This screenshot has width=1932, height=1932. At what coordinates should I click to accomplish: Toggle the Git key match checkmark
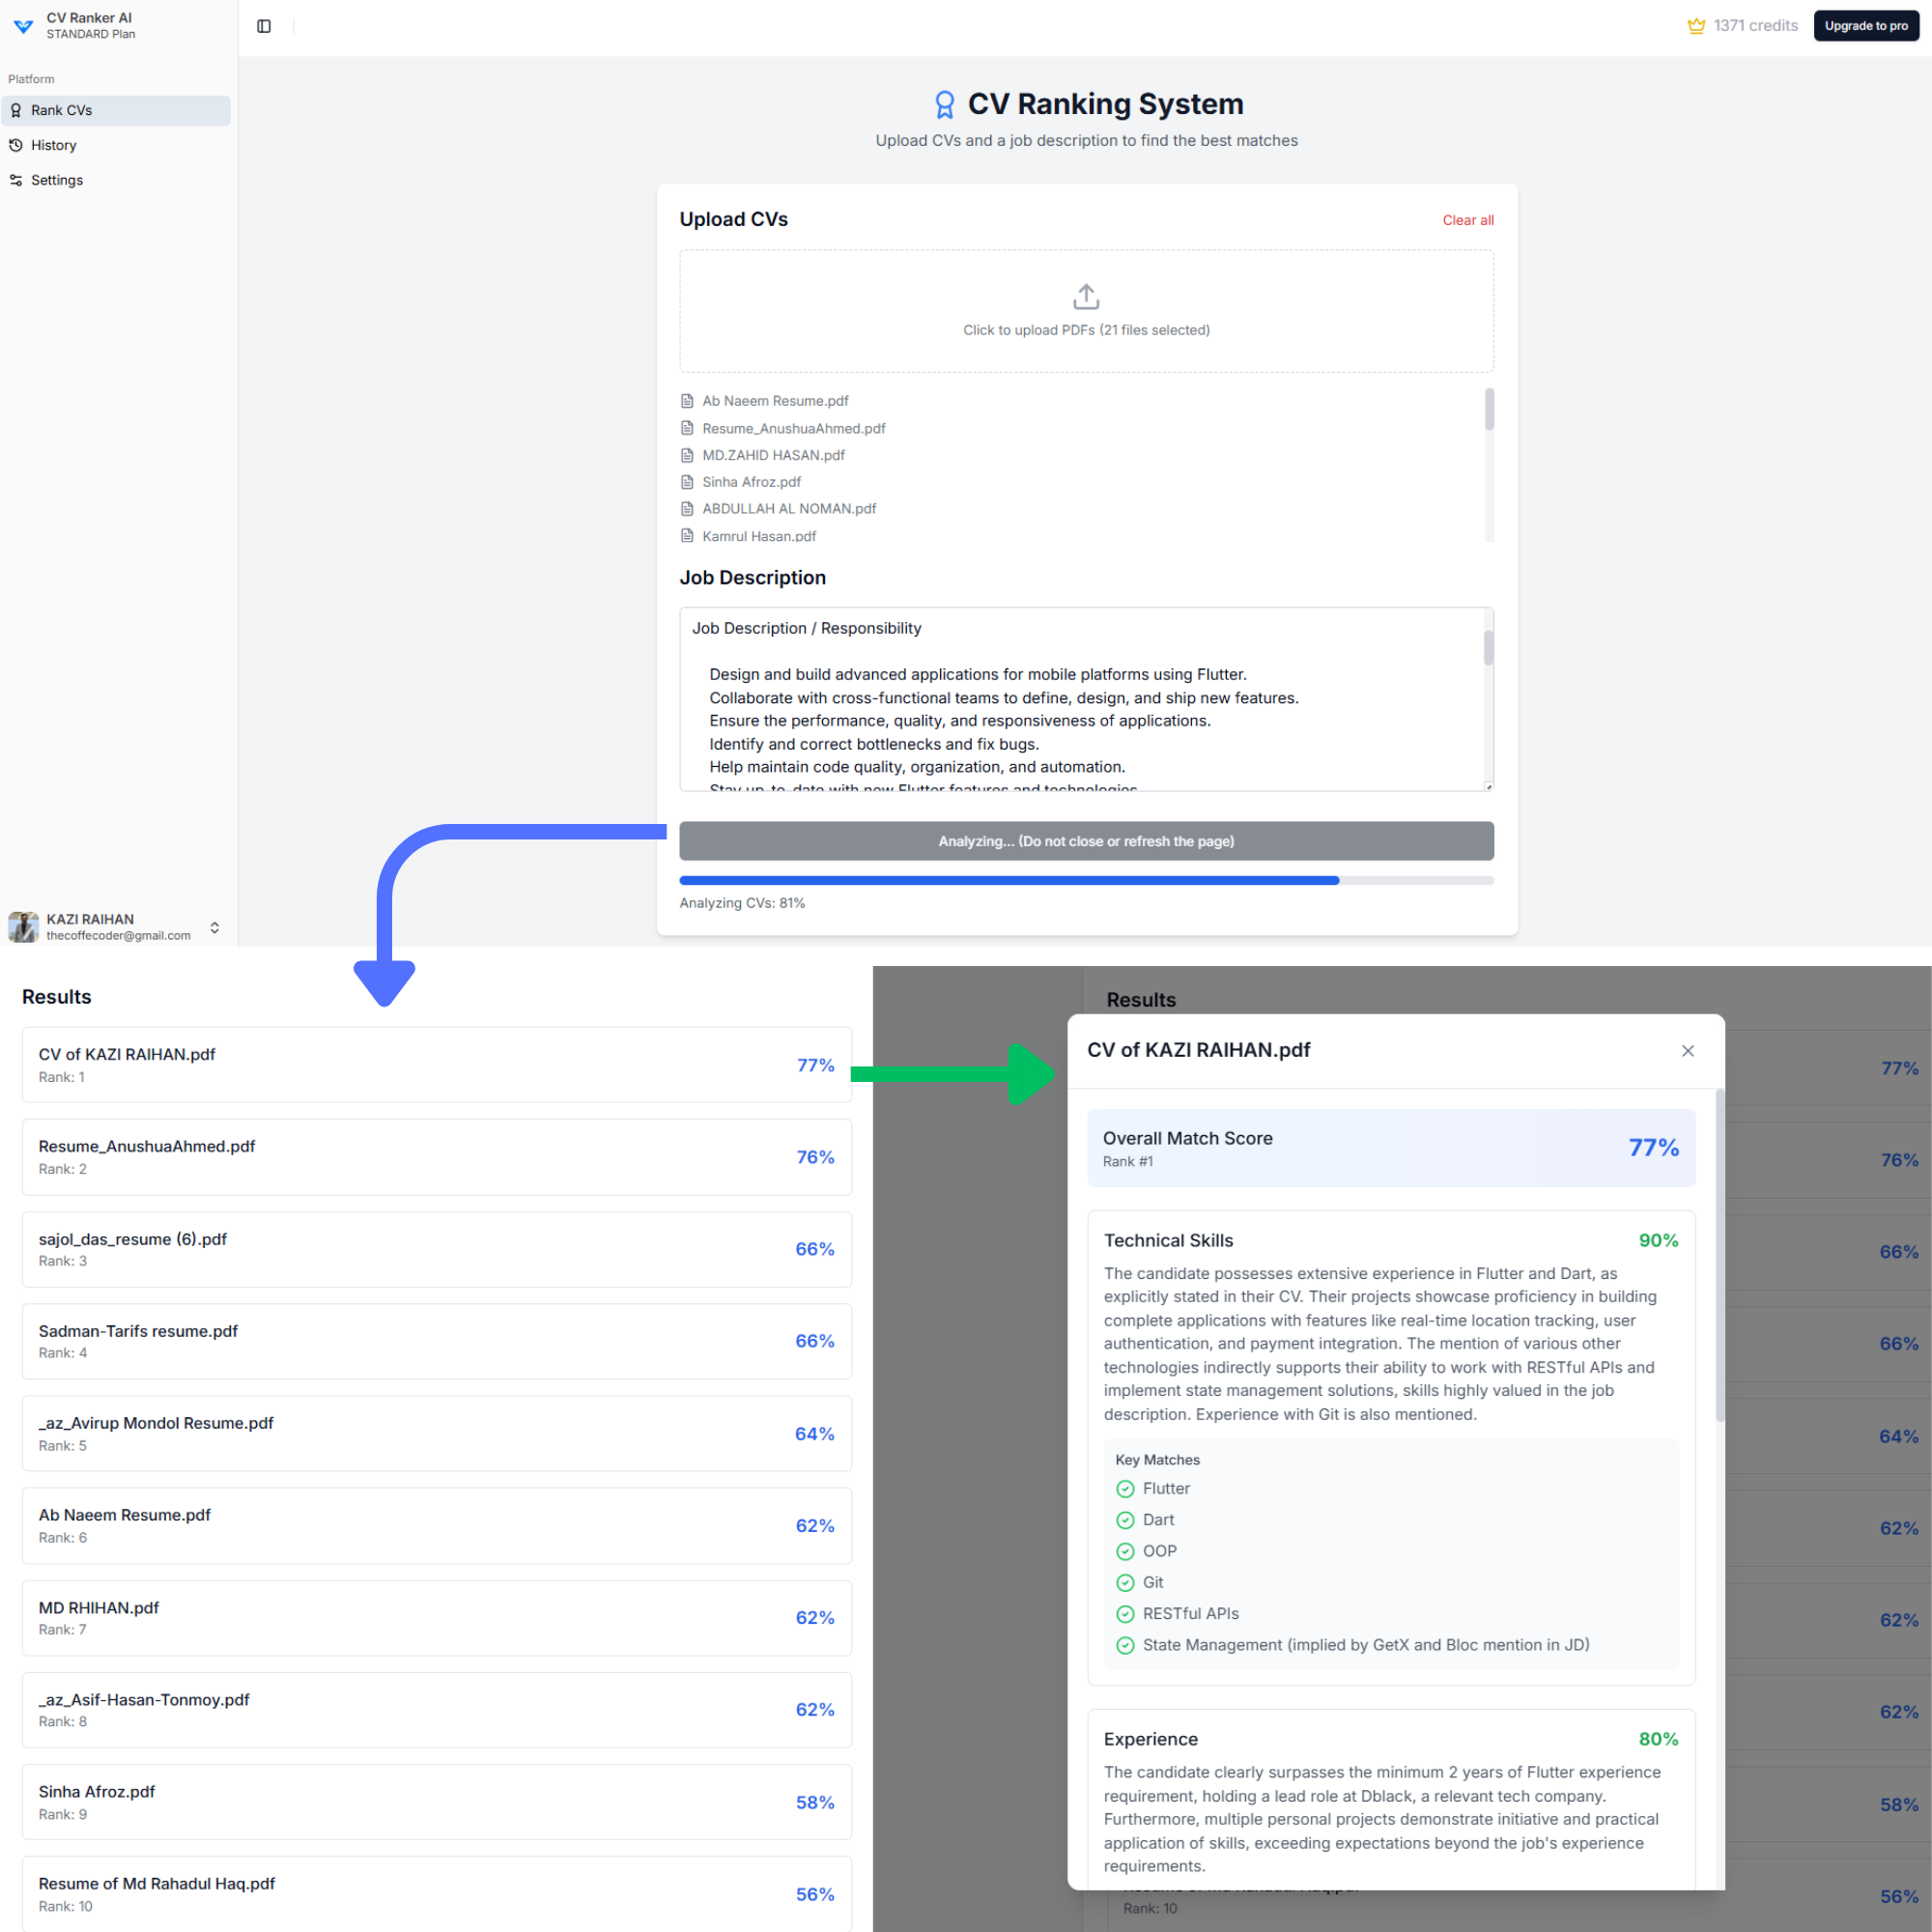[x=1125, y=1582]
